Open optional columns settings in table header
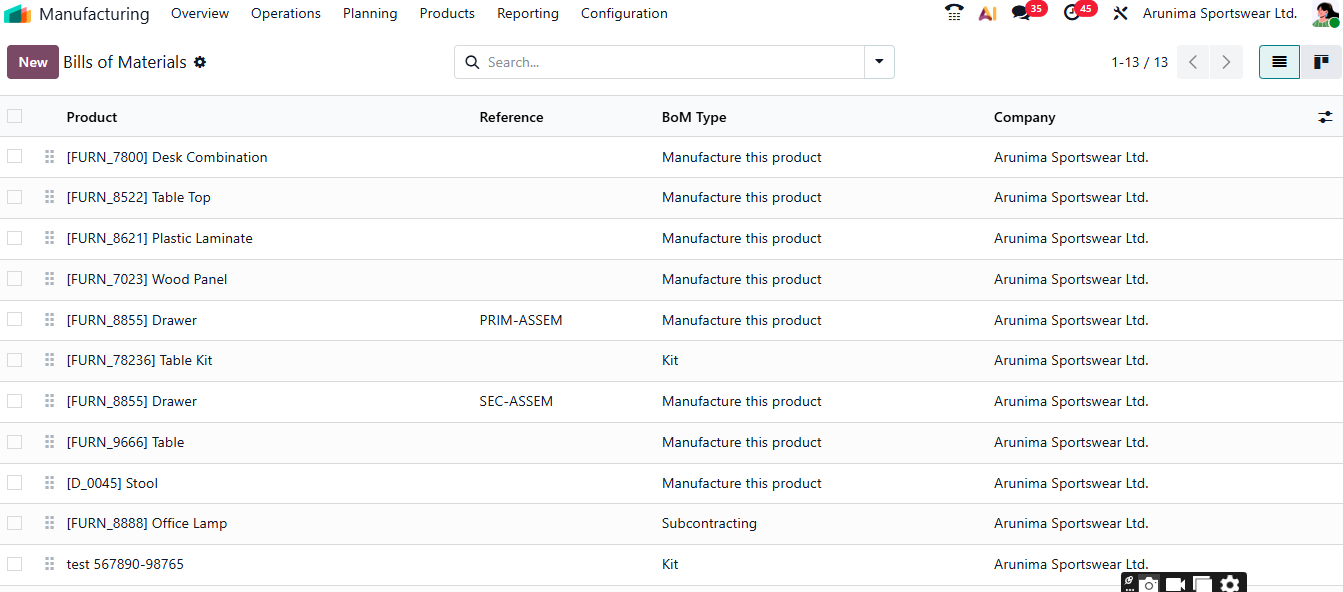 (1325, 117)
